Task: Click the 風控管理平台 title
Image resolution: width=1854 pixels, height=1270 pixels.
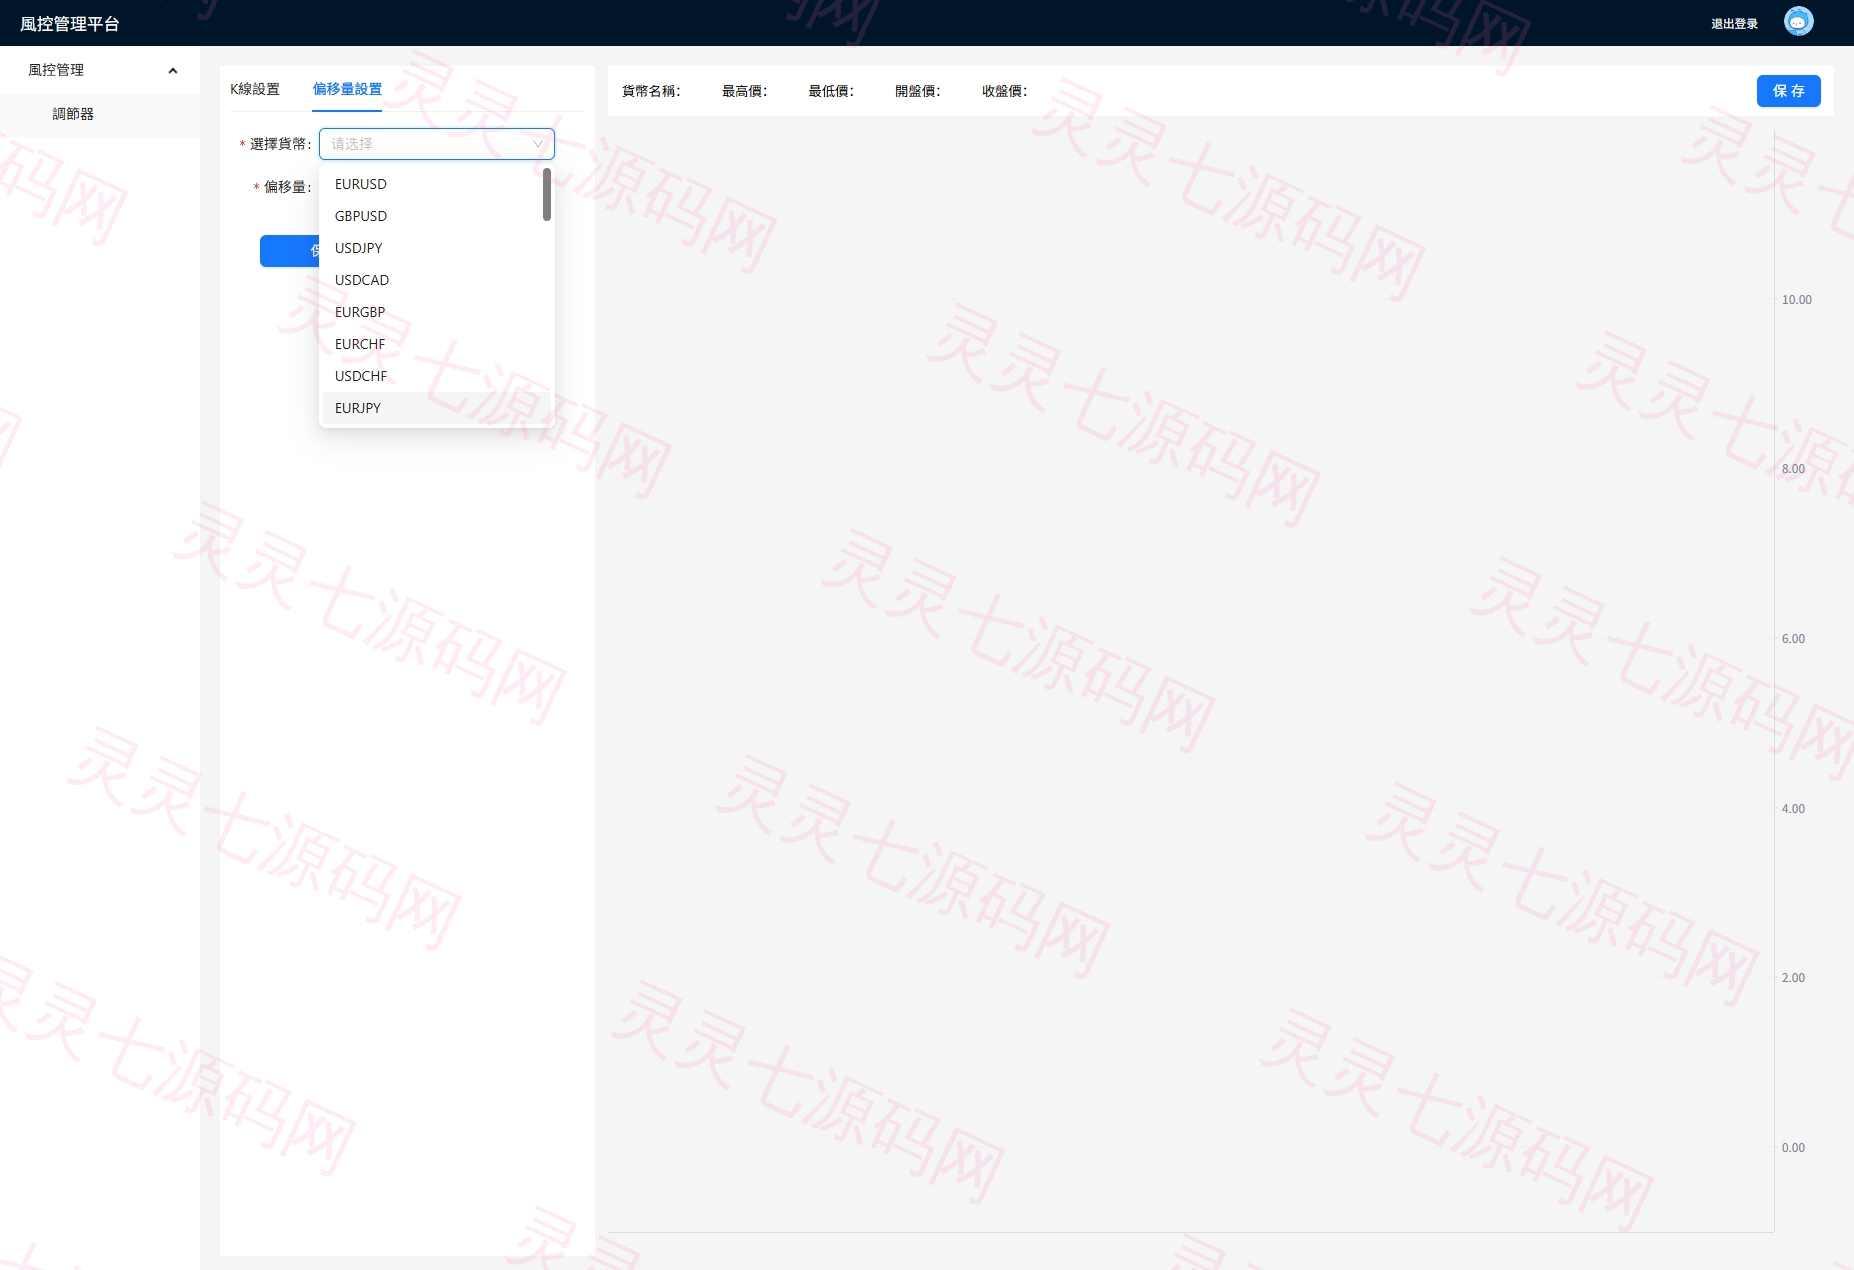Action: [x=69, y=24]
